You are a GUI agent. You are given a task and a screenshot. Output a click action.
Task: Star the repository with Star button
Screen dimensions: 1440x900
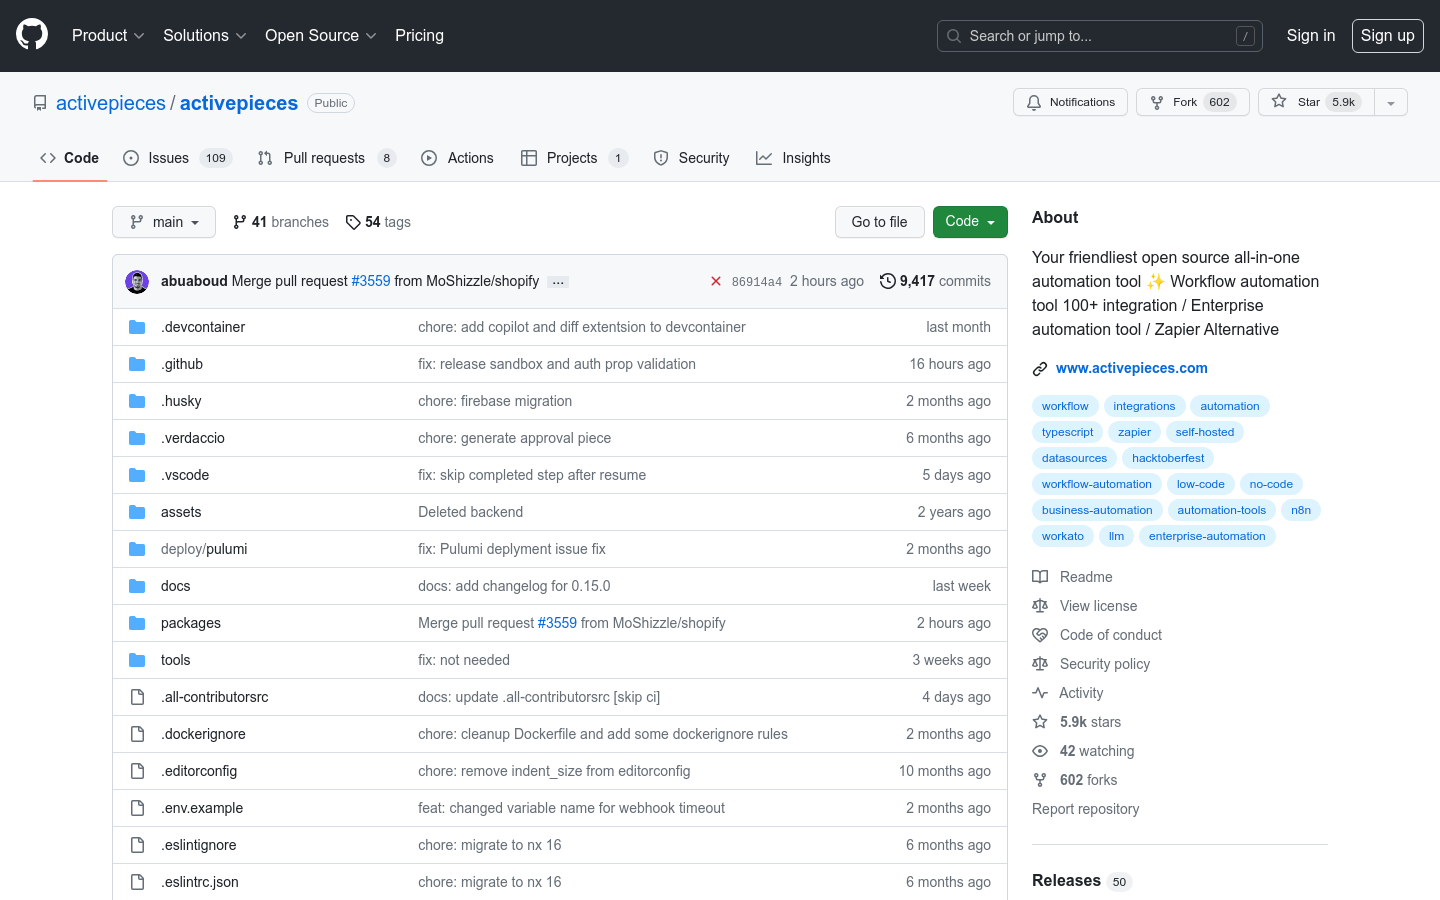point(1316,102)
